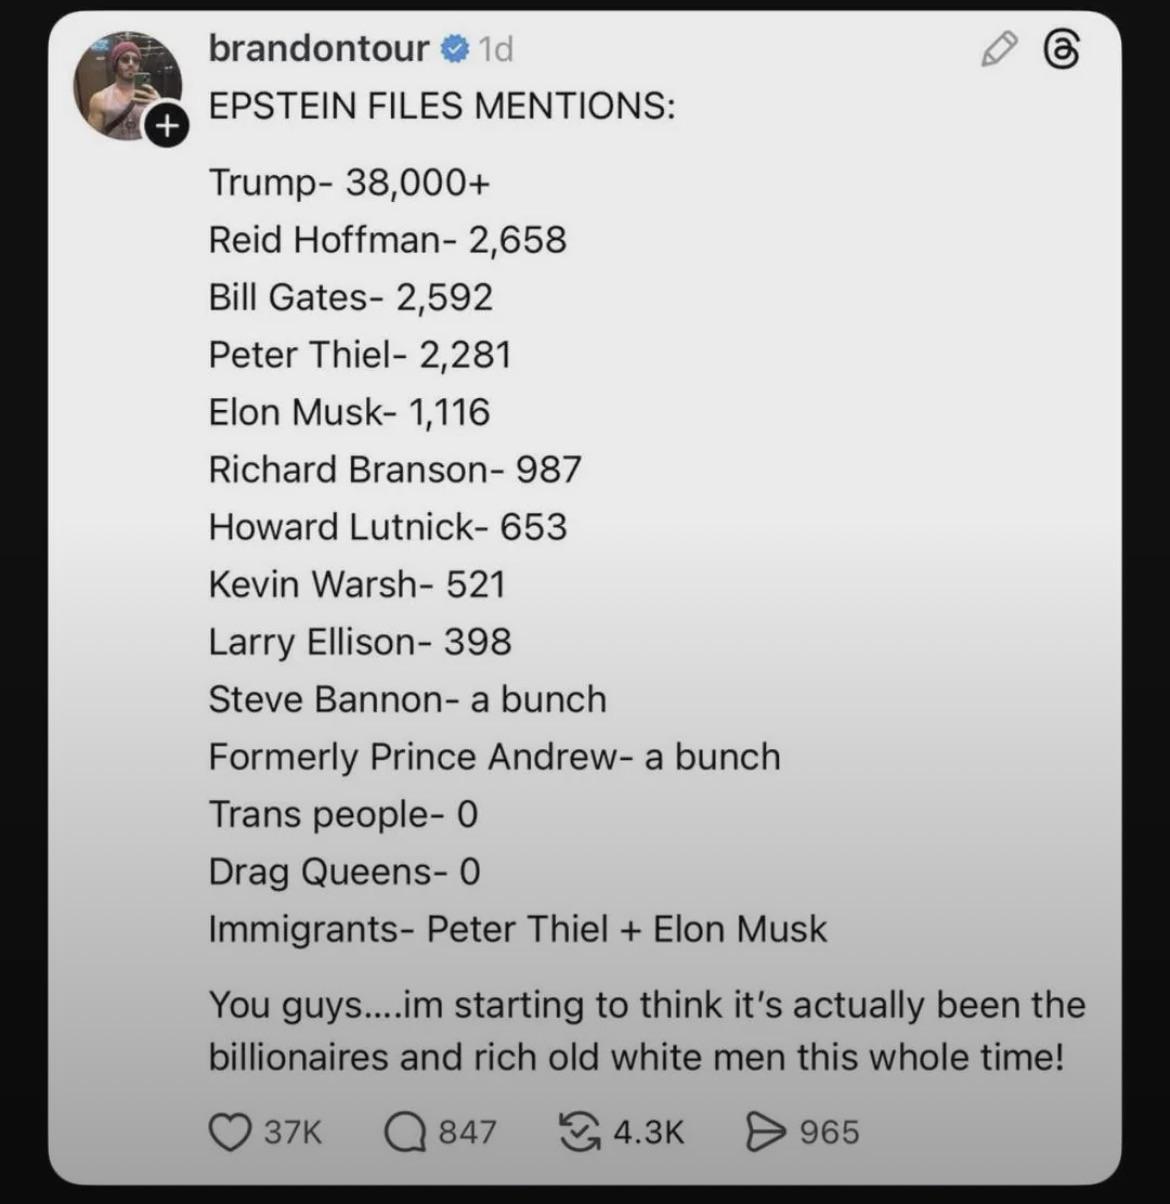Repost using the circular arrows icon
The width and height of the screenshot is (1170, 1204).
(x=578, y=1132)
